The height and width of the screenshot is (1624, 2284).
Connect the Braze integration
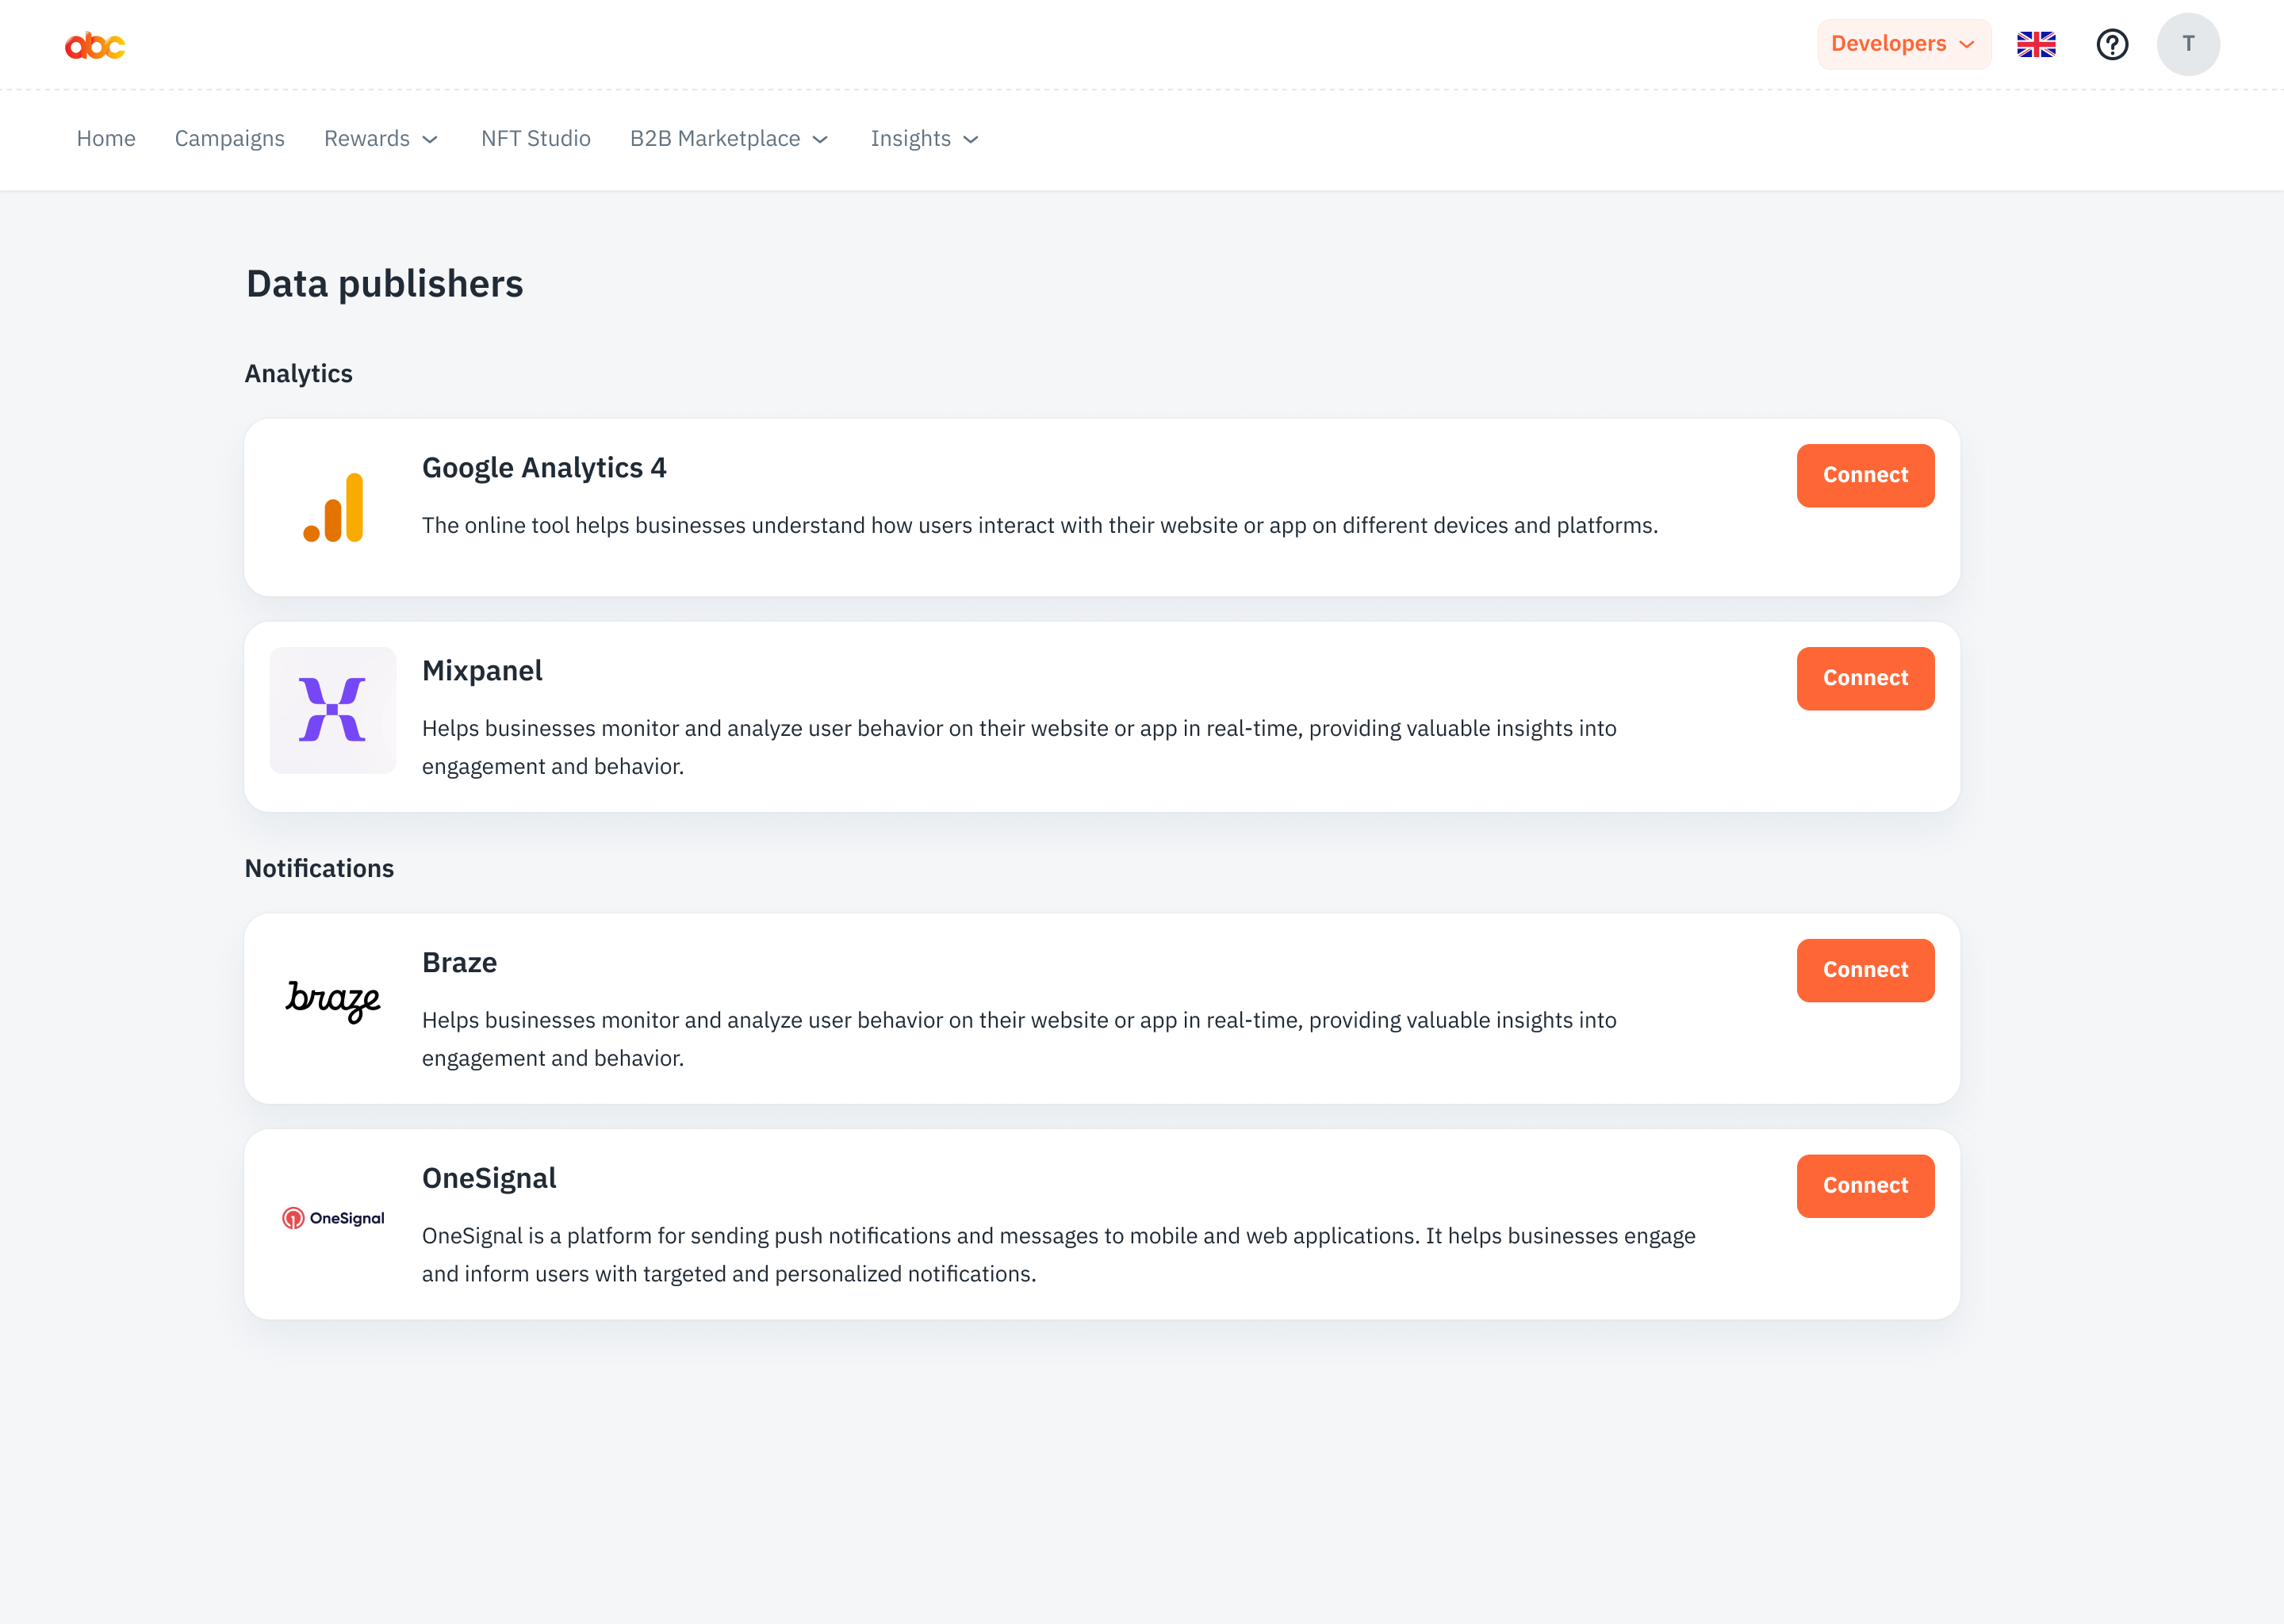coord(1864,969)
